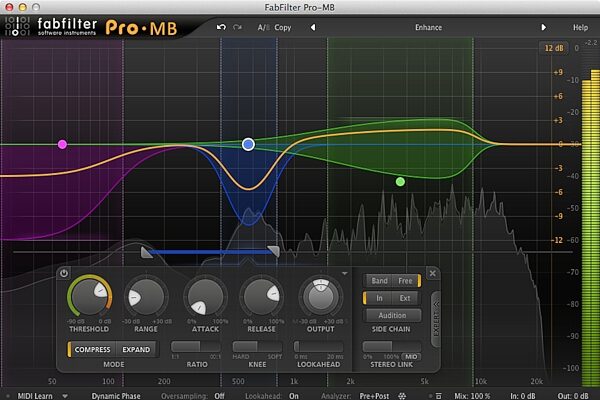Open the Help menu
This screenshot has height=400, width=600.
tap(580, 28)
